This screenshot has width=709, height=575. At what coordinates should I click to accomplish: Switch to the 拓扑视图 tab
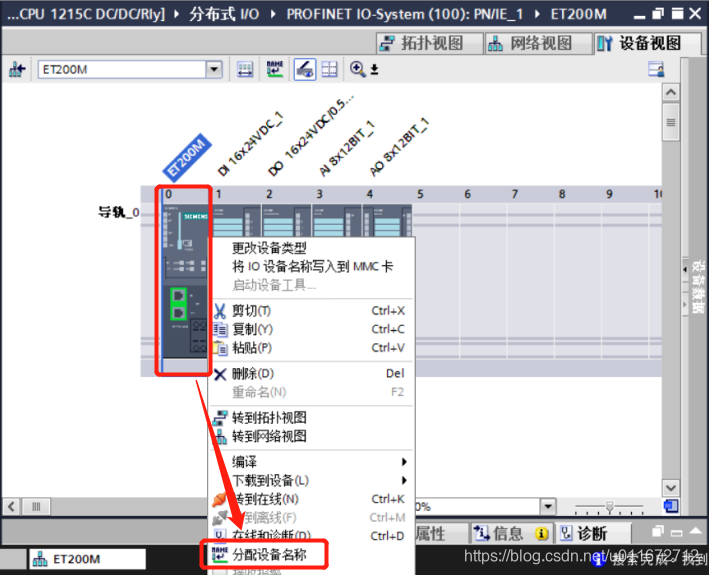click(x=430, y=43)
